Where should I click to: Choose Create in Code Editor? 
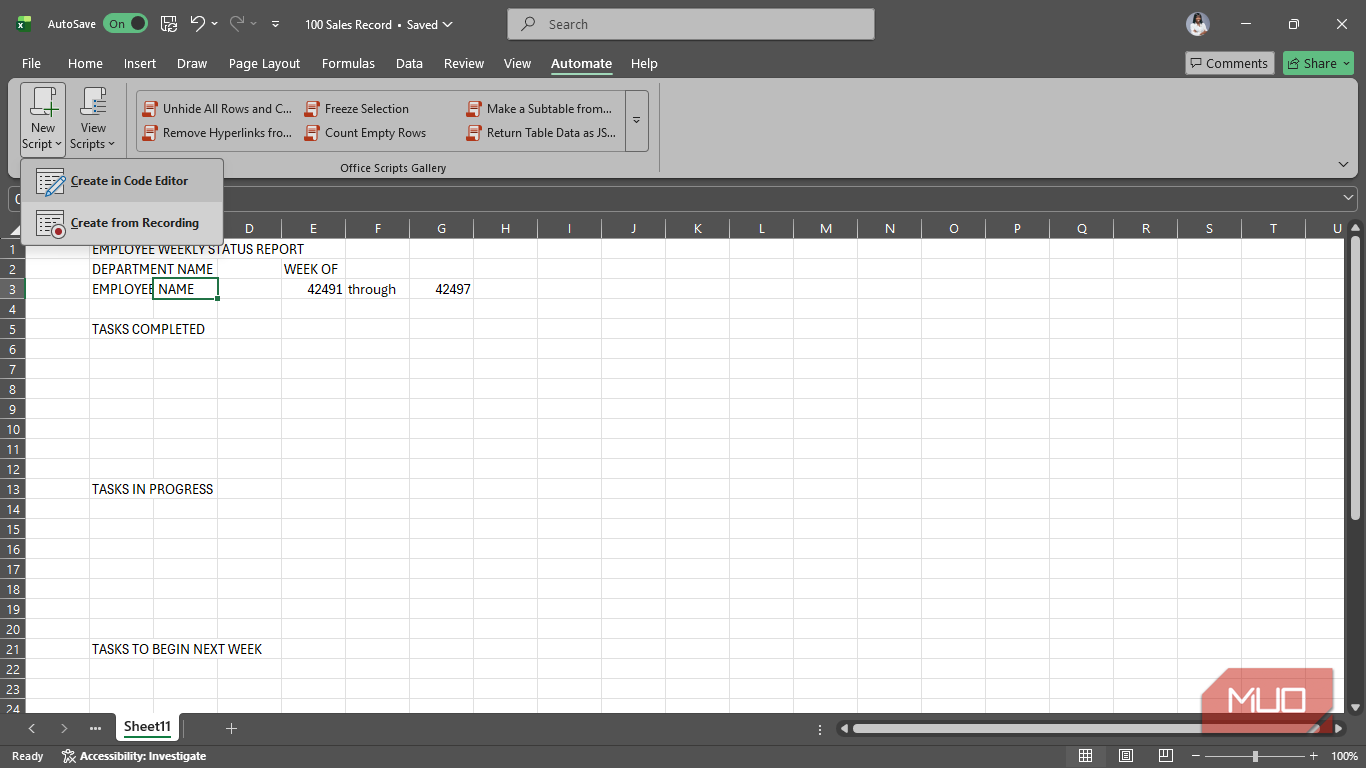pyautogui.click(x=122, y=181)
